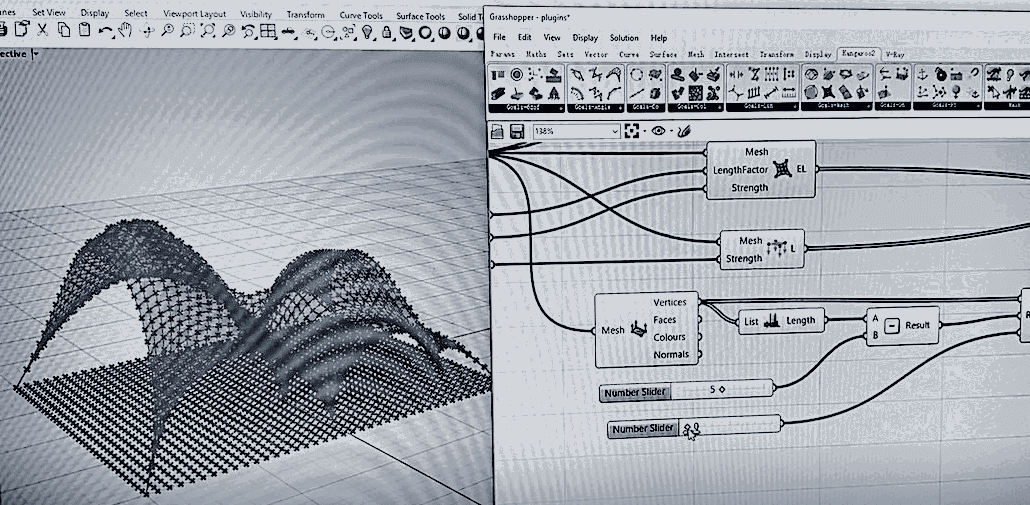Click the concentric circles icon in Goals-6dof panel
1030x505 pixels.
516,74
